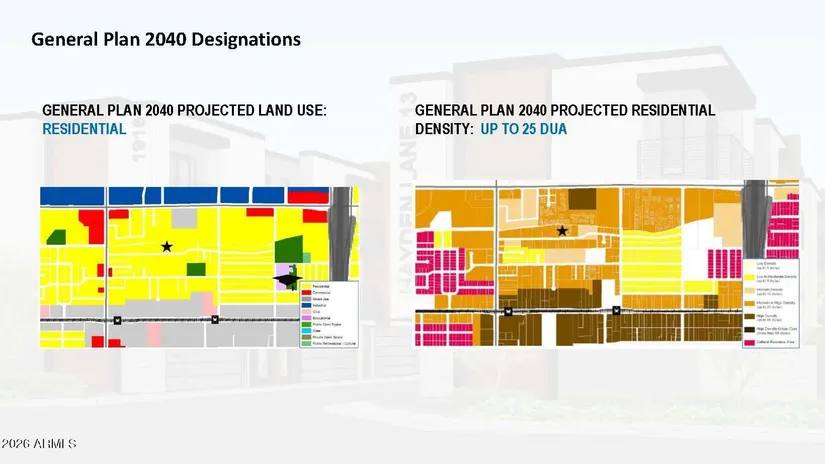
Task: Click the Projected Residential Density heading
Action: coord(564,111)
